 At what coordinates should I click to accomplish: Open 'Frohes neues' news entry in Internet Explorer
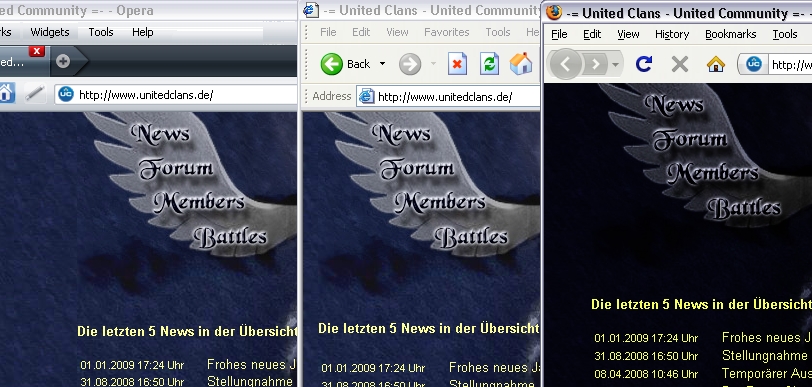click(x=494, y=368)
